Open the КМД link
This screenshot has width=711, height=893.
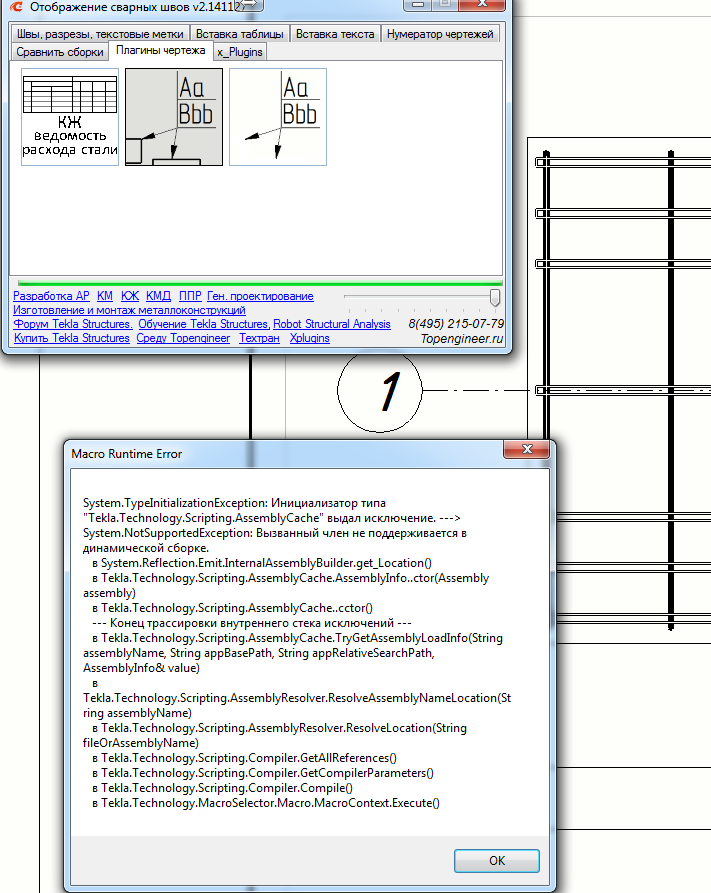coord(158,296)
